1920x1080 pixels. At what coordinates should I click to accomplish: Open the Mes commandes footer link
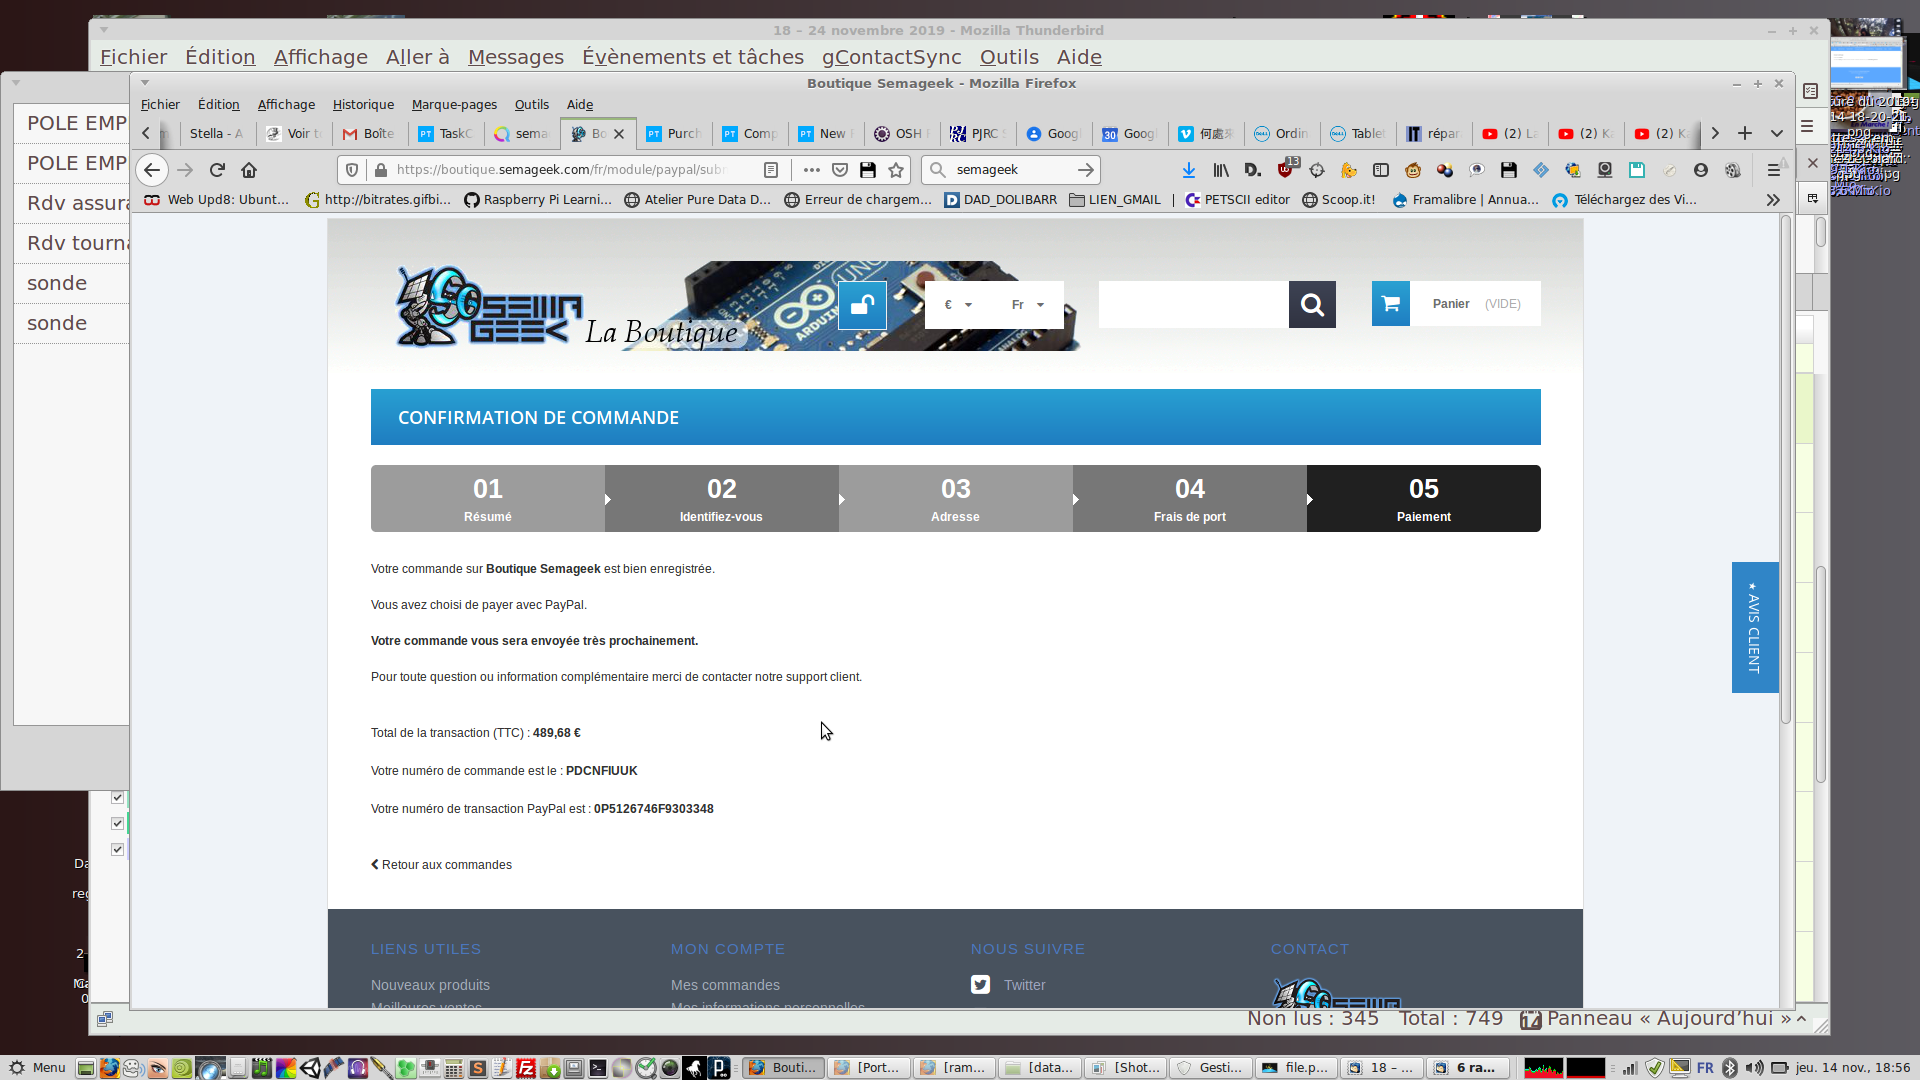point(725,985)
